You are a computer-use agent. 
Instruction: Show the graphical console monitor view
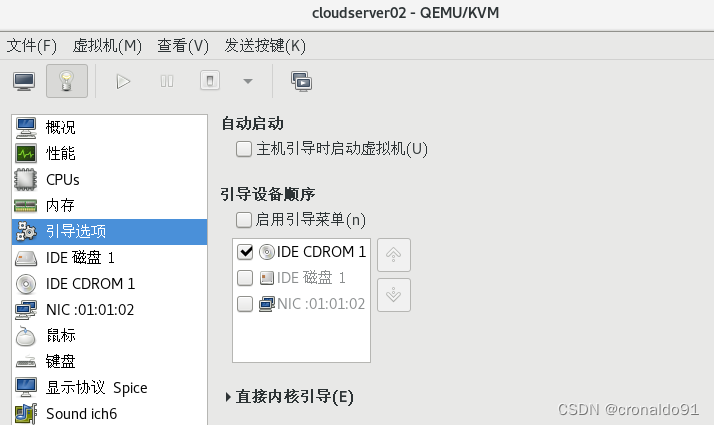tap(24, 82)
